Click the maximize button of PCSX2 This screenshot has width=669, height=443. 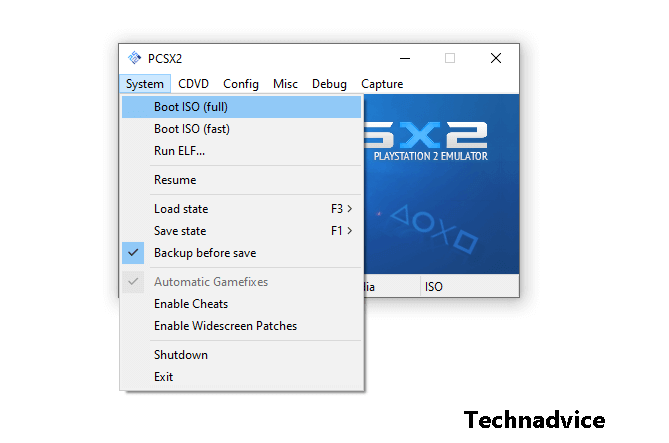pyautogui.click(x=450, y=58)
